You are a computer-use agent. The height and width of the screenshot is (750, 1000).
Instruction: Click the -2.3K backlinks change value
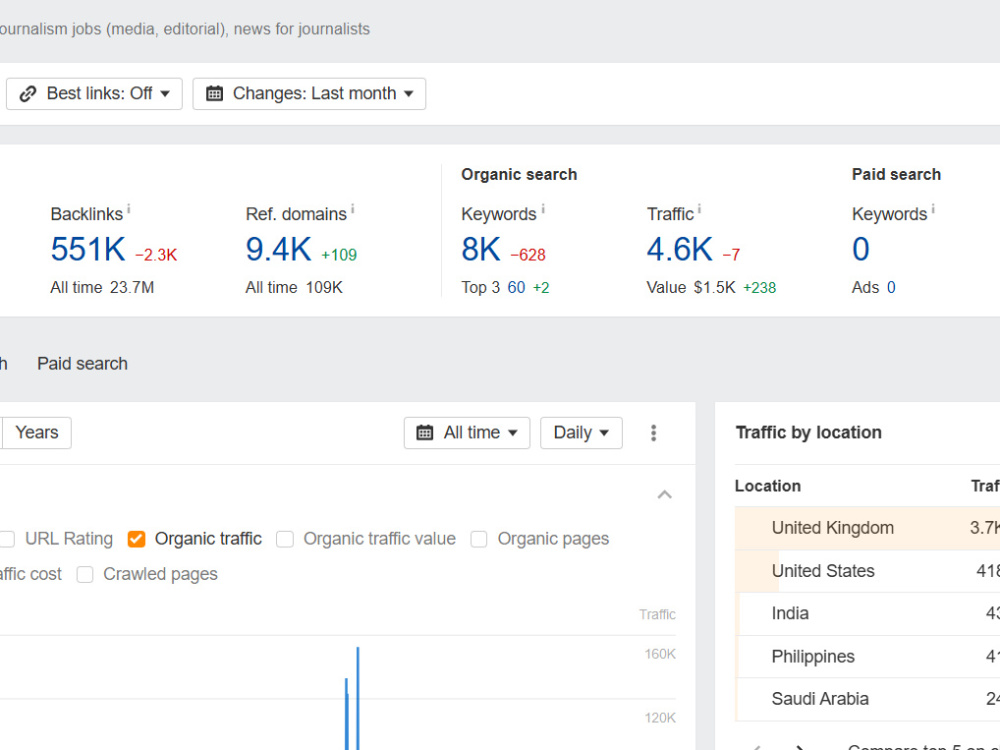coord(156,255)
